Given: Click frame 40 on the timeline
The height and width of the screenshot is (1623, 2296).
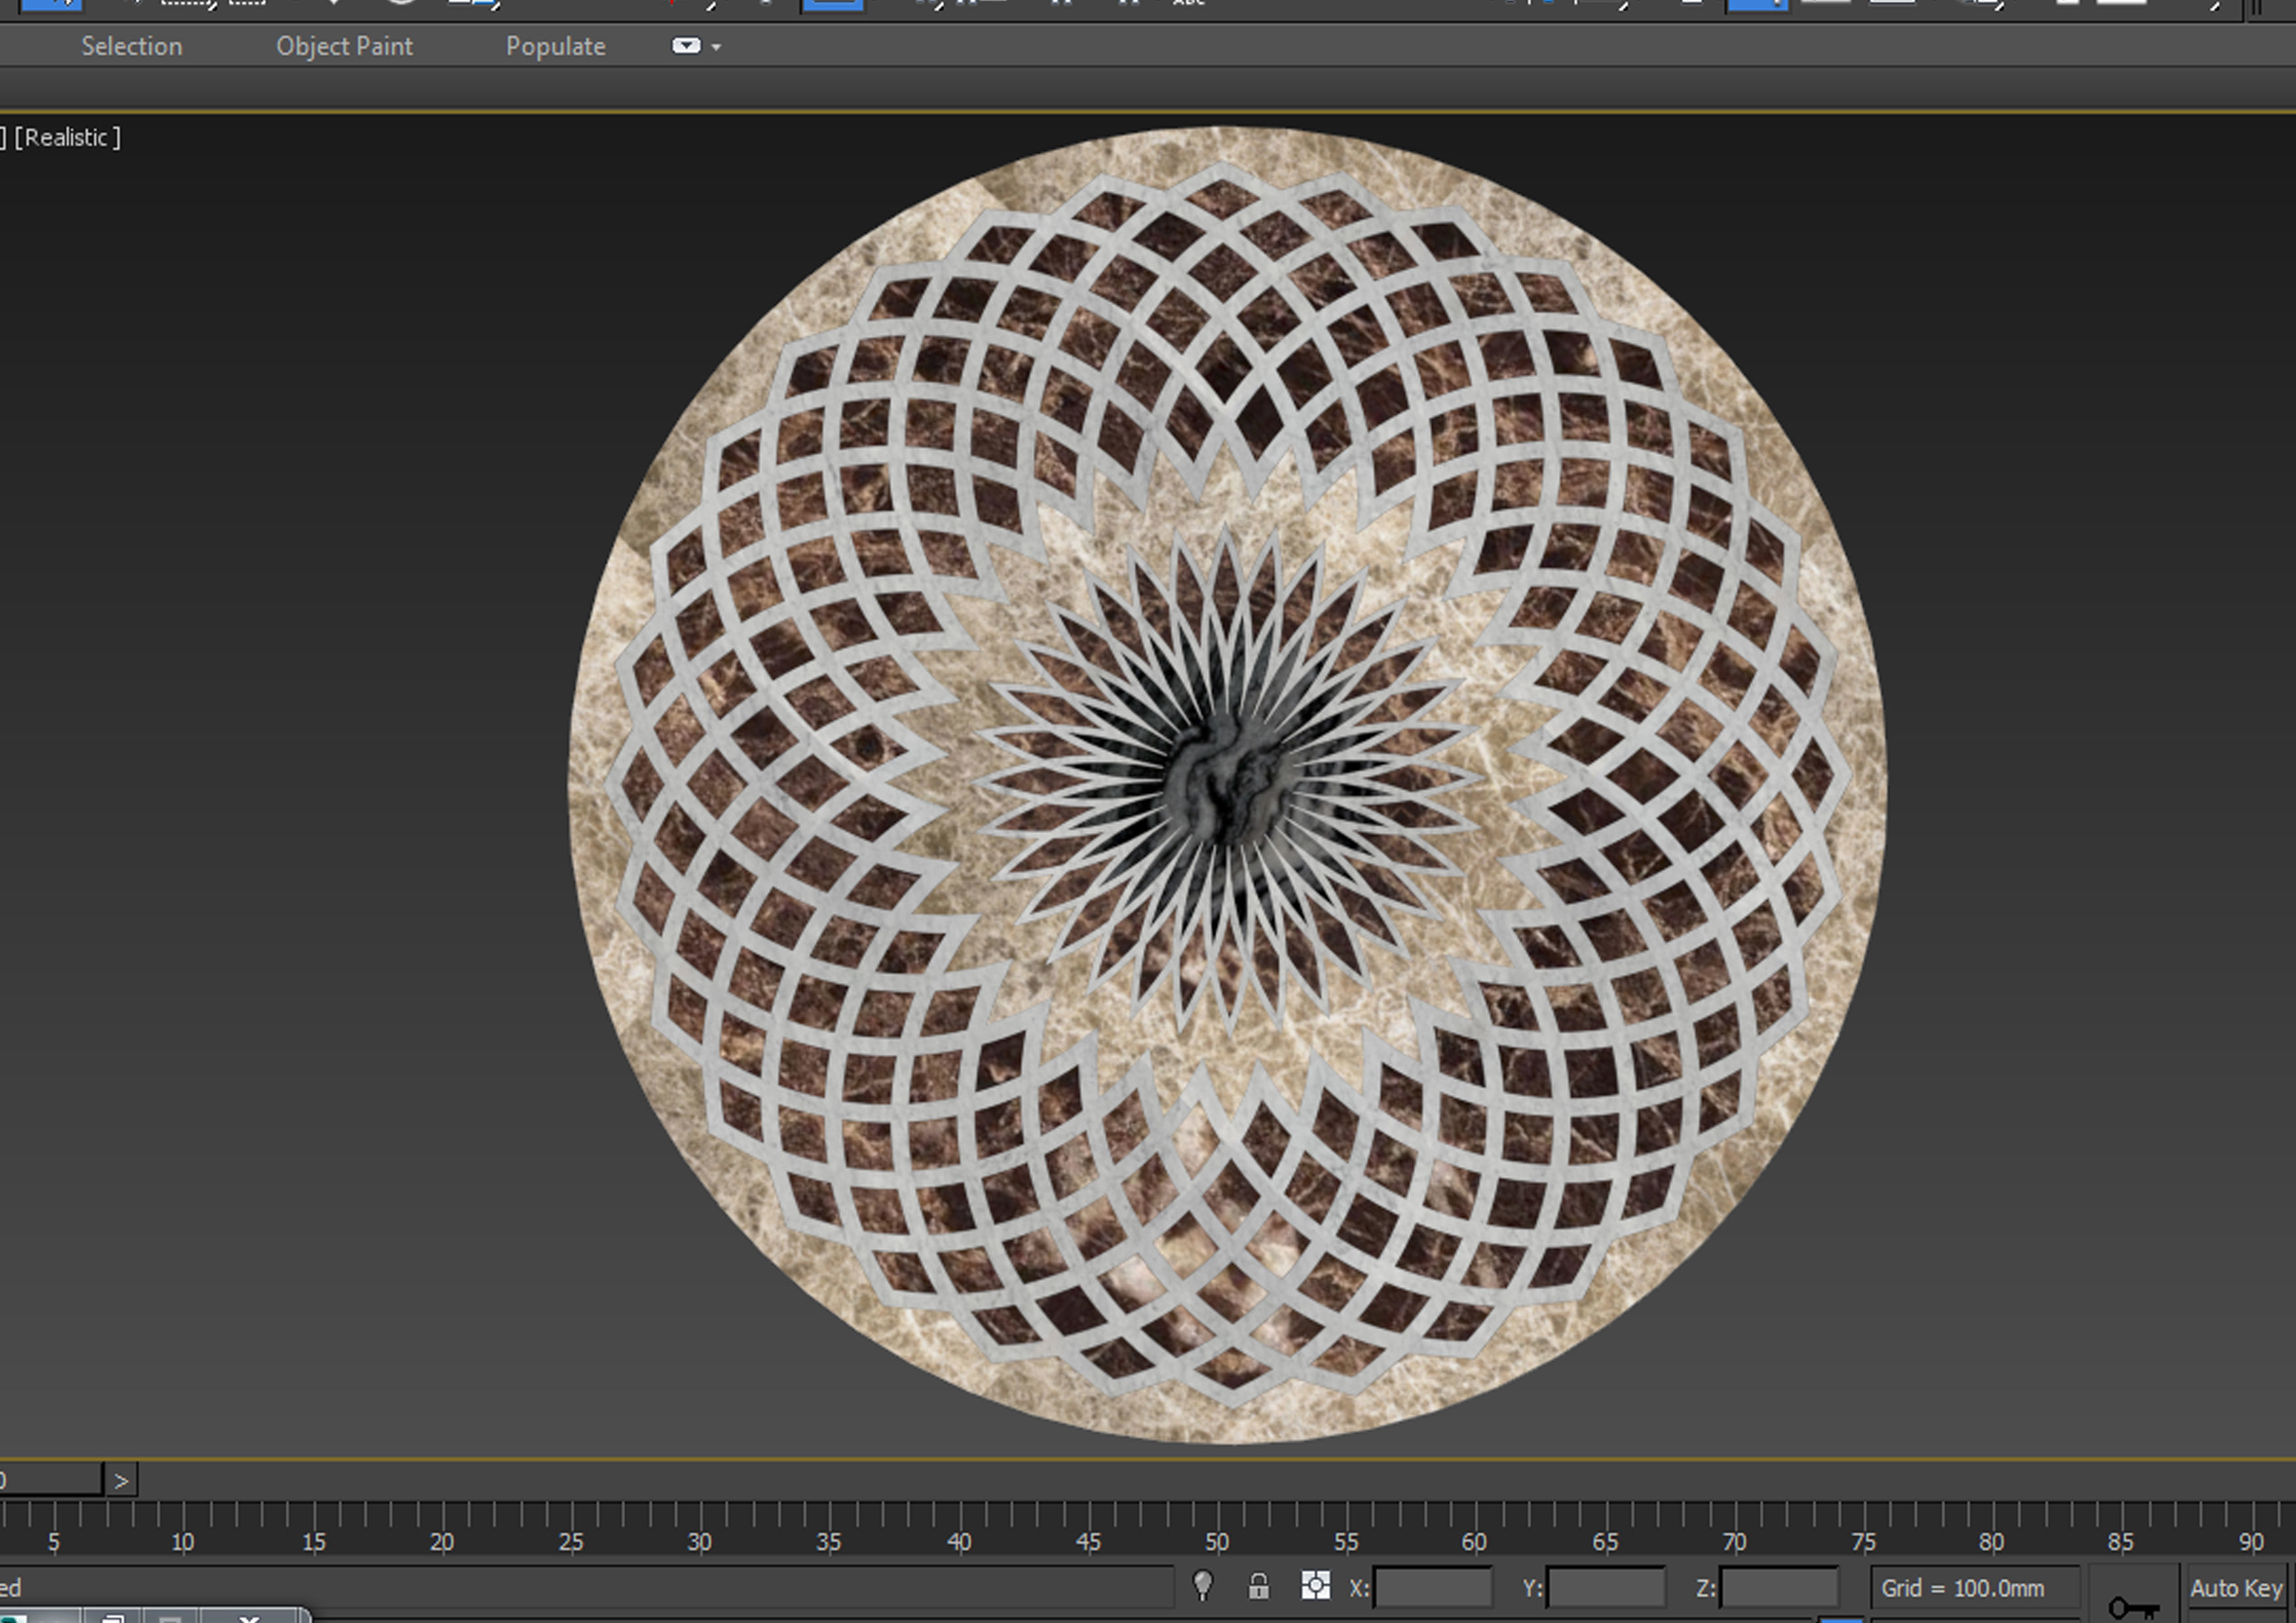Looking at the screenshot, I should click(x=958, y=1543).
